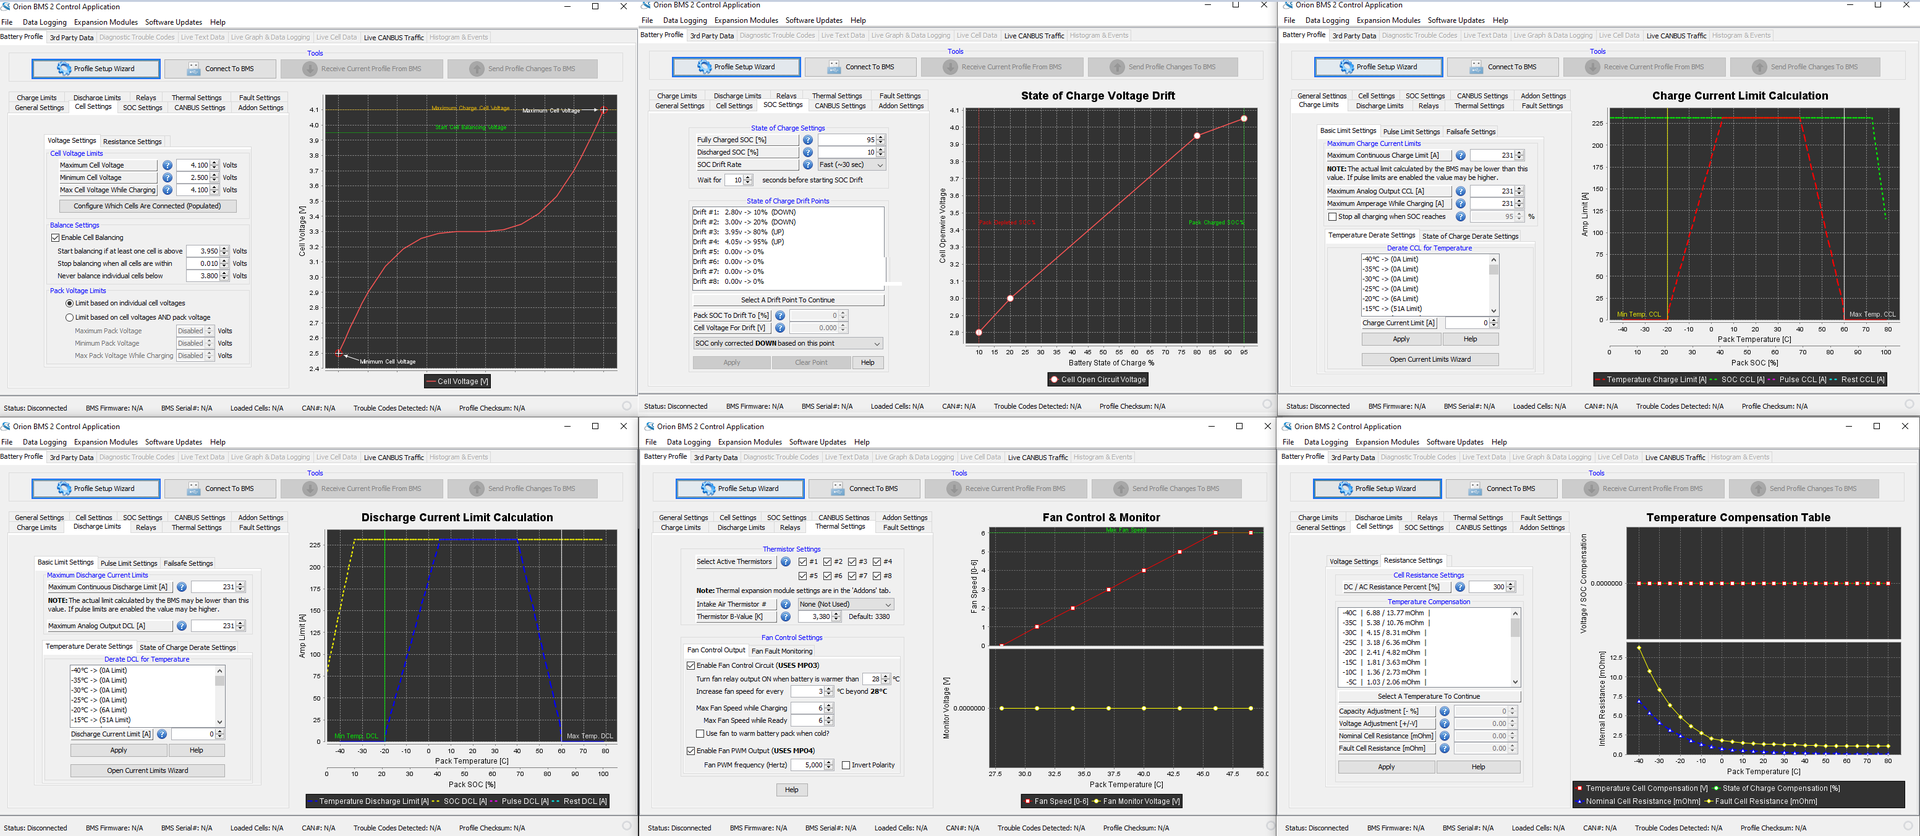Viewport: 1920px width, 836px height.
Task: Open help icon beside Minimum Cell Voltage
Action: coord(167,177)
